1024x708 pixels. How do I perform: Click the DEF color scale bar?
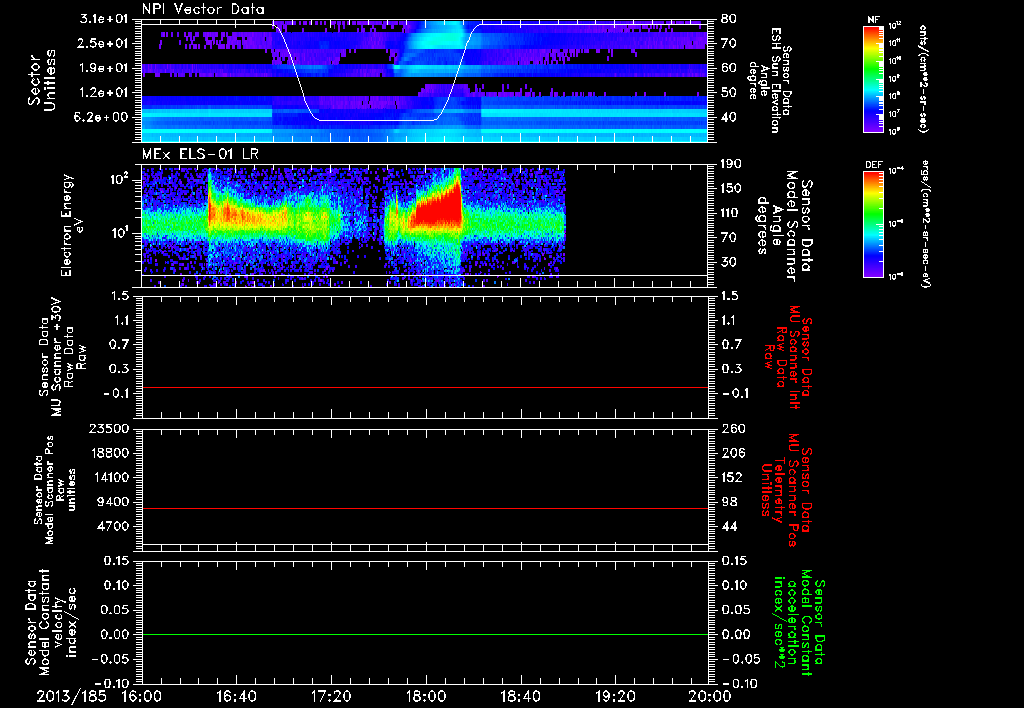(x=874, y=224)
